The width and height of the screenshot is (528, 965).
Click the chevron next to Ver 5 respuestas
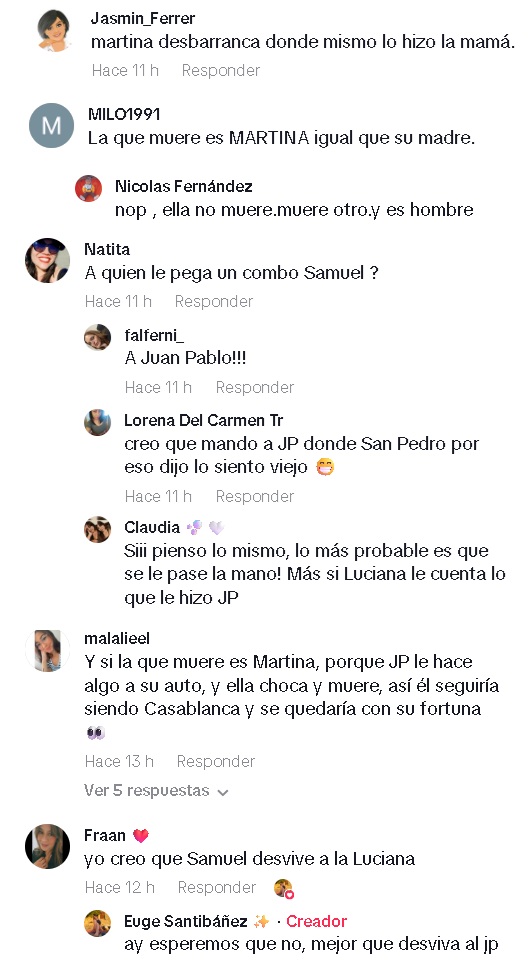pos(223,792)
